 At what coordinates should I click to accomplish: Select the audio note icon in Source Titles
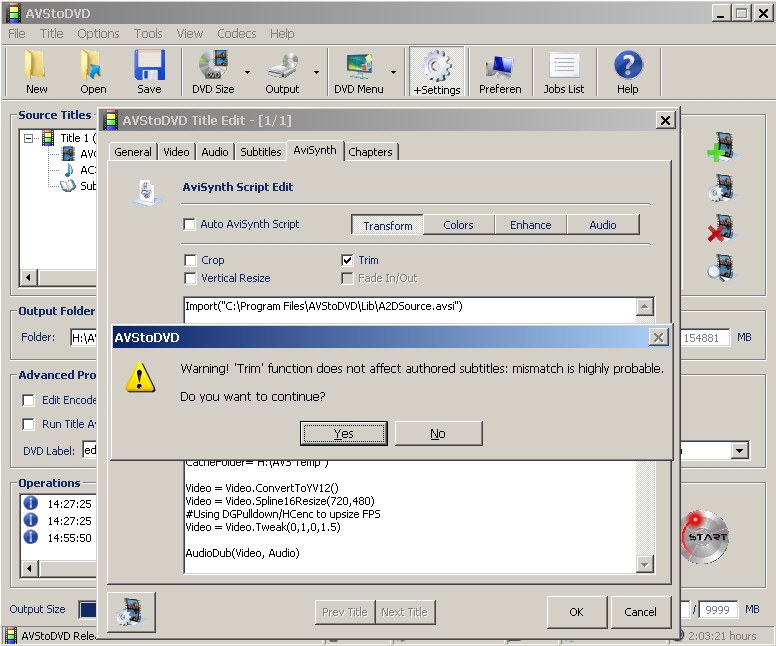click(69, 170)
